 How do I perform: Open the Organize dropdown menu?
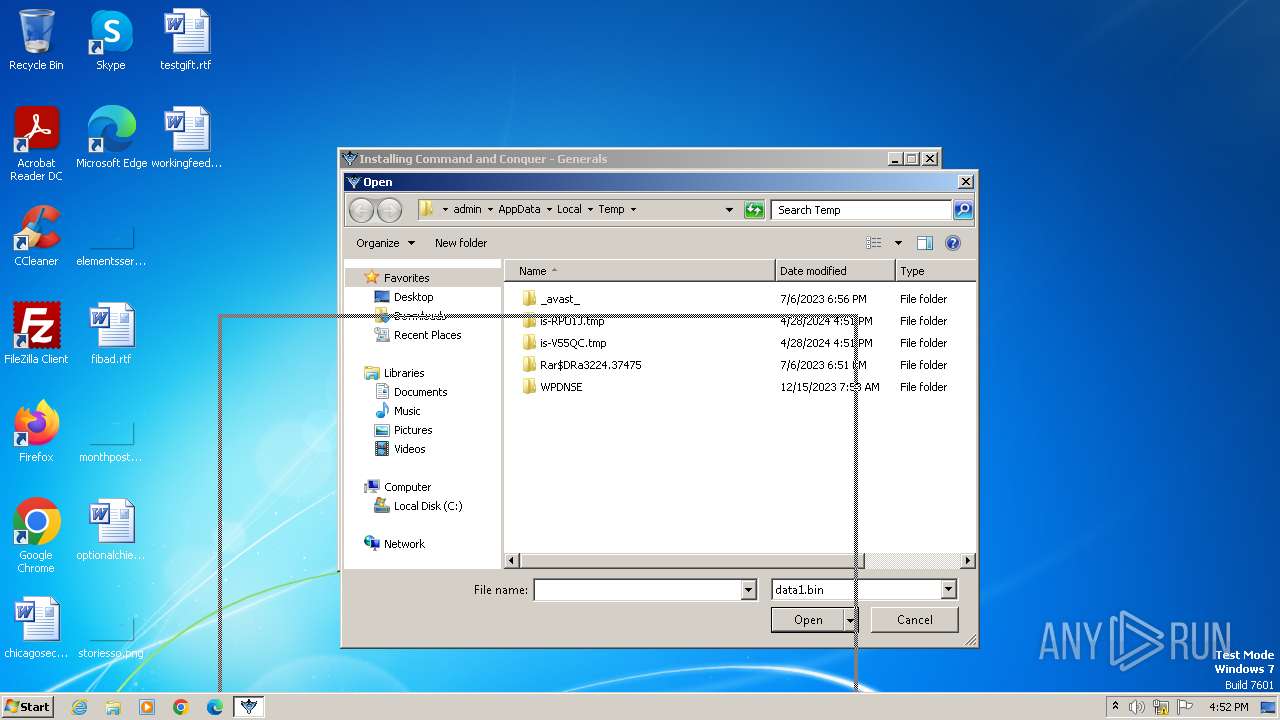point(385,243)
